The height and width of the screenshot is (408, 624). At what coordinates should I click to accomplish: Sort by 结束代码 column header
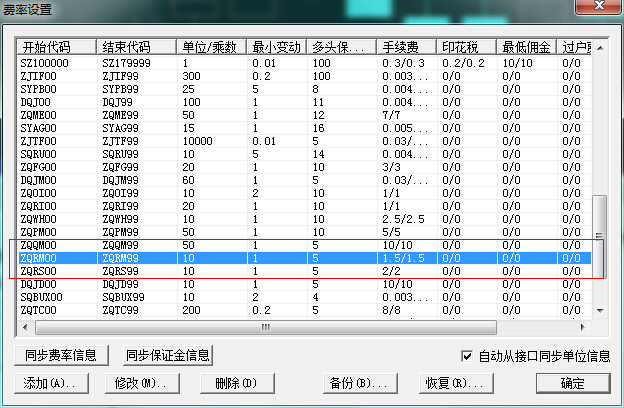136,47
